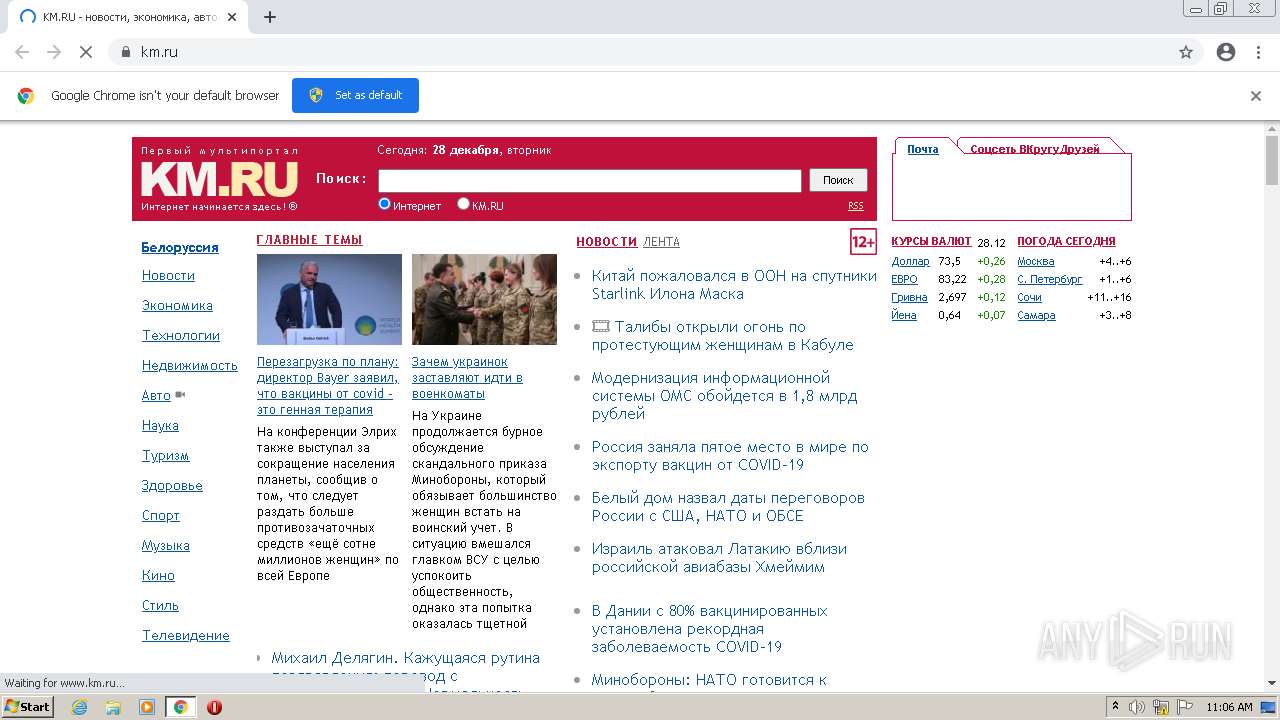Open the Технологии section
Screen dimensions: 1280x720
point(181,335)
